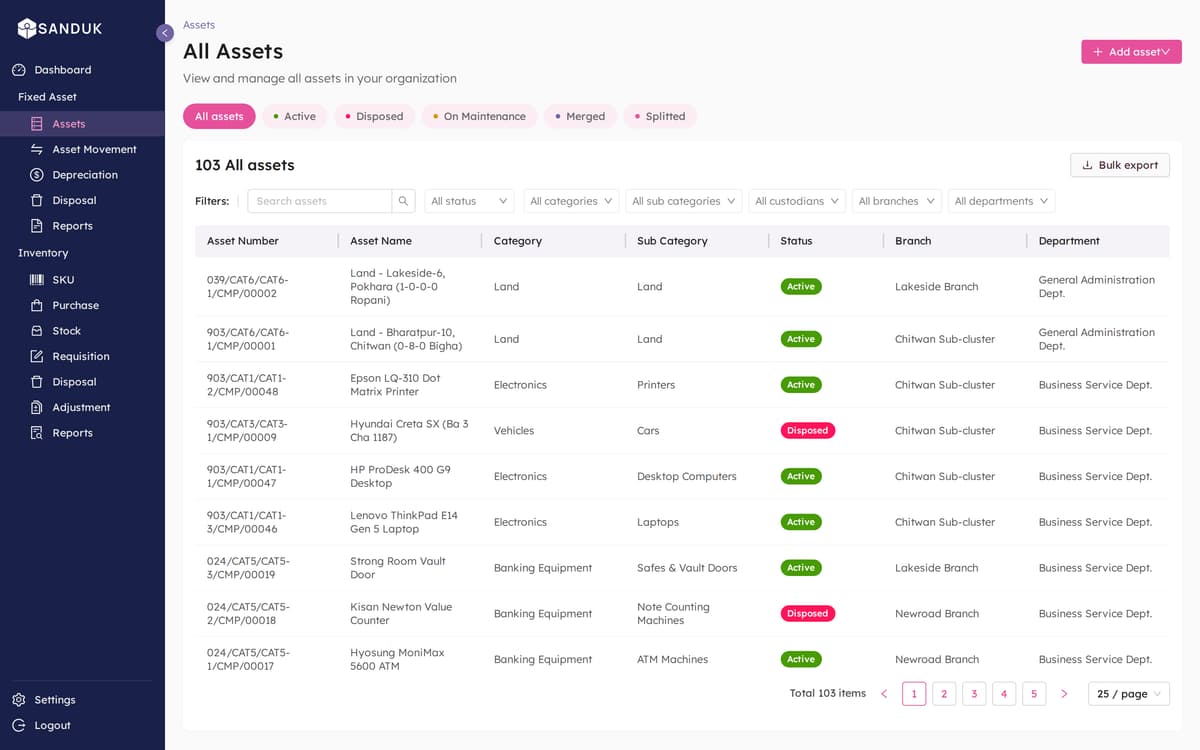The width and height of the screenshot is (1200, 750).
Task: Click the Fixed Asset Reports document icon
Action: (x=37, y=226)
